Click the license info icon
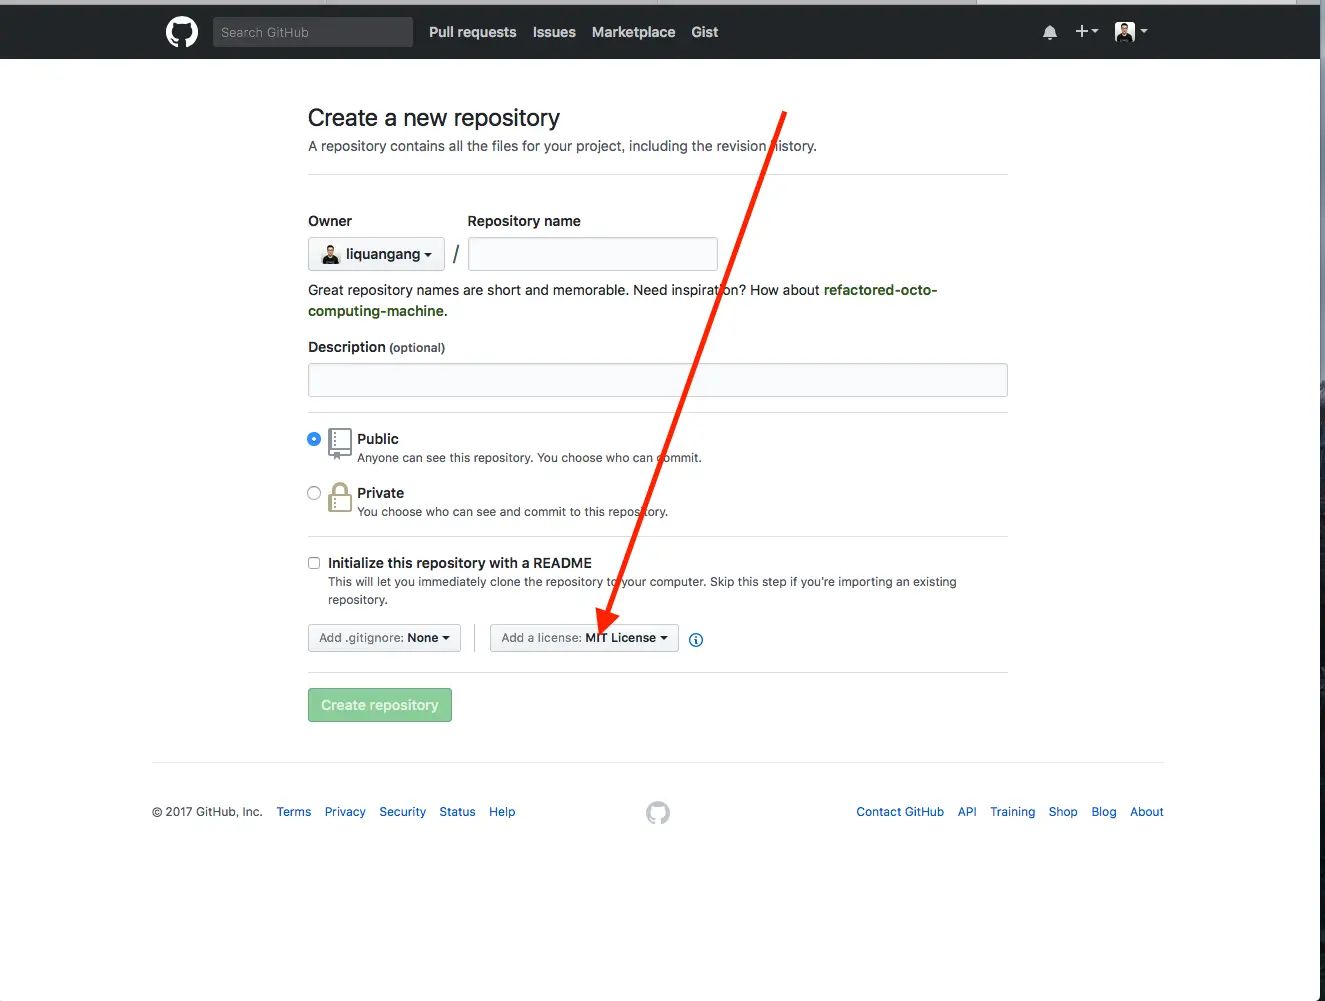The width and height of the screenshot is (1325, 1001). point(696,640)
